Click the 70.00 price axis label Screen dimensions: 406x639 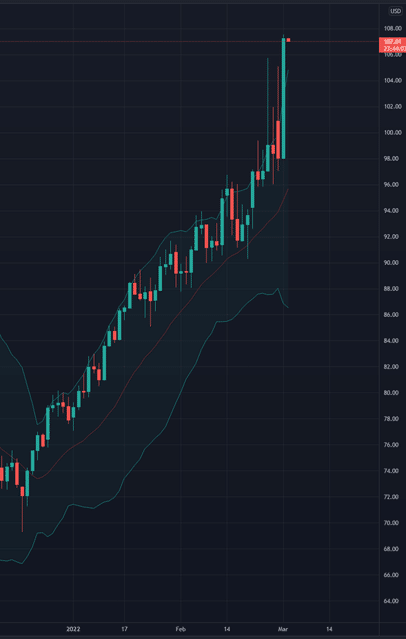[x=392, y=523]
